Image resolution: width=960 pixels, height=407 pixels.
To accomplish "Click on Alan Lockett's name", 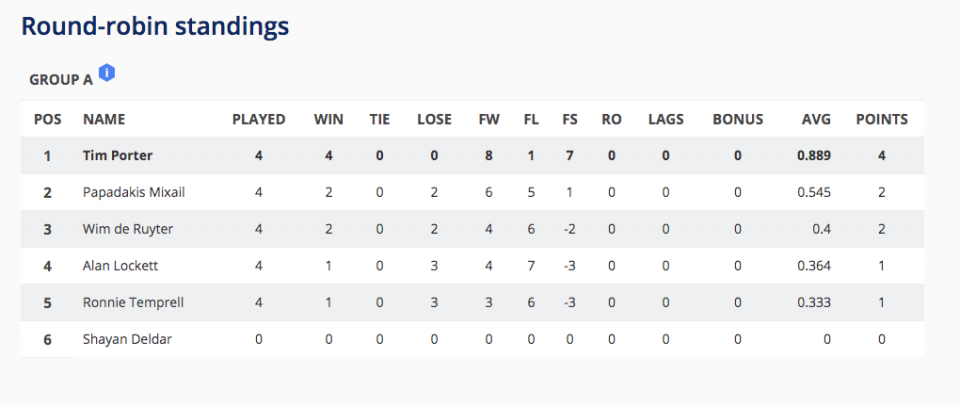I will point(120,266).
